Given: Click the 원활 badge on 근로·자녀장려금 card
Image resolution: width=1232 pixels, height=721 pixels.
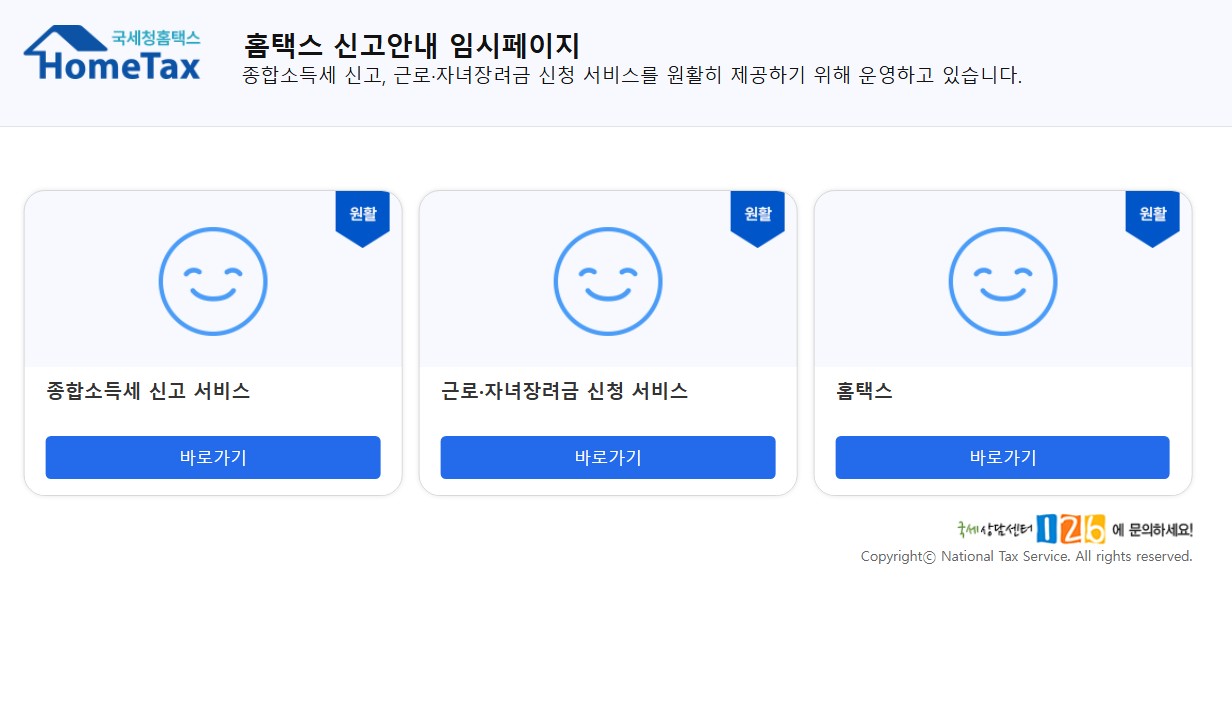Looking at the screenshot, I should click(x=758, y=218).
